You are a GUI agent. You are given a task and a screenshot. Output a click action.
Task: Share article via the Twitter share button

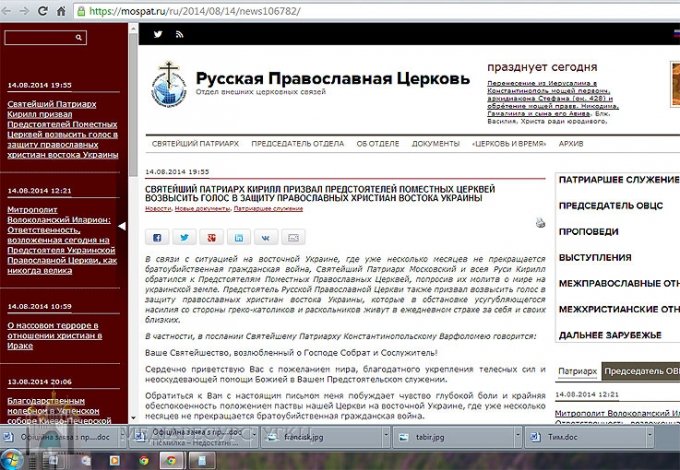(x=184, y=237)
